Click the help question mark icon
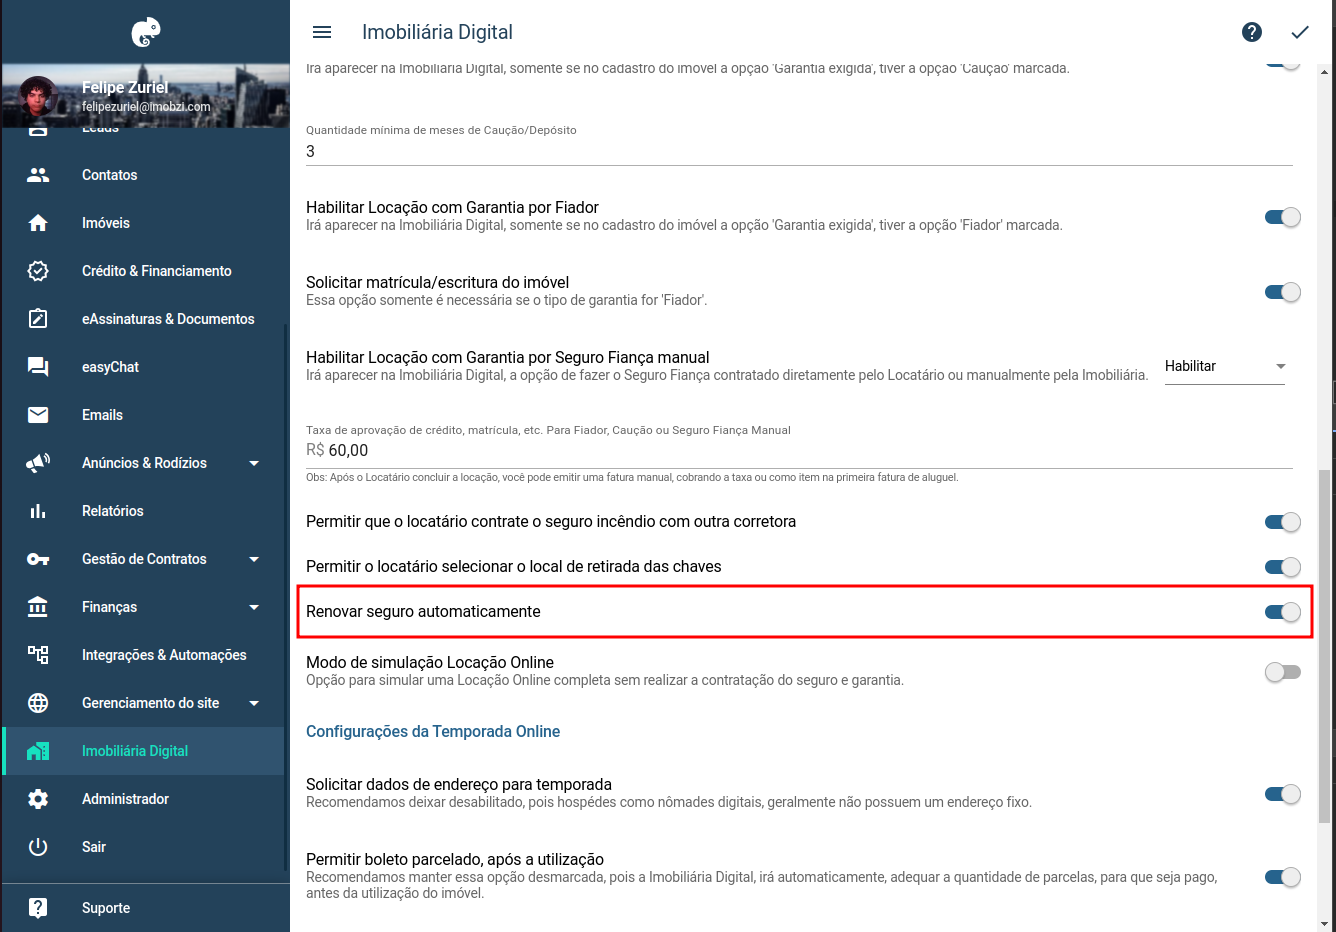The image size is (1336, 932). tap(1252, 32)
